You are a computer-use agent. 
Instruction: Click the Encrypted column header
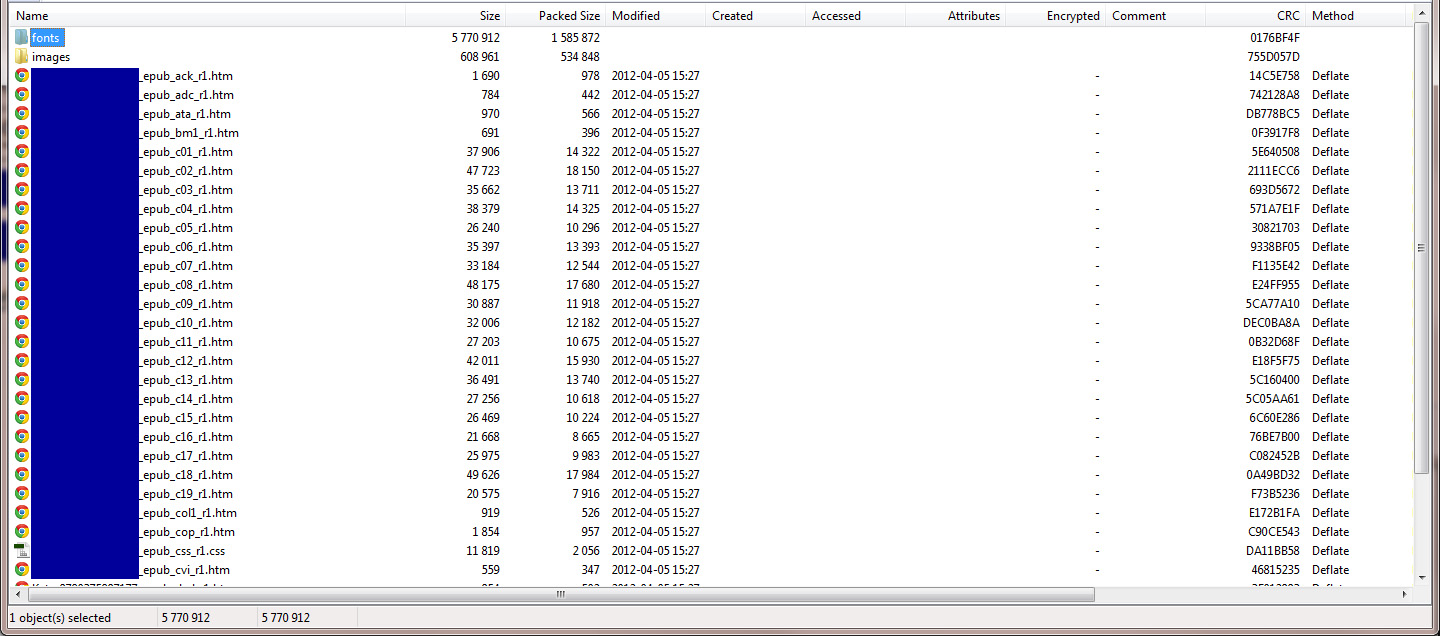tap(1056, 16)
